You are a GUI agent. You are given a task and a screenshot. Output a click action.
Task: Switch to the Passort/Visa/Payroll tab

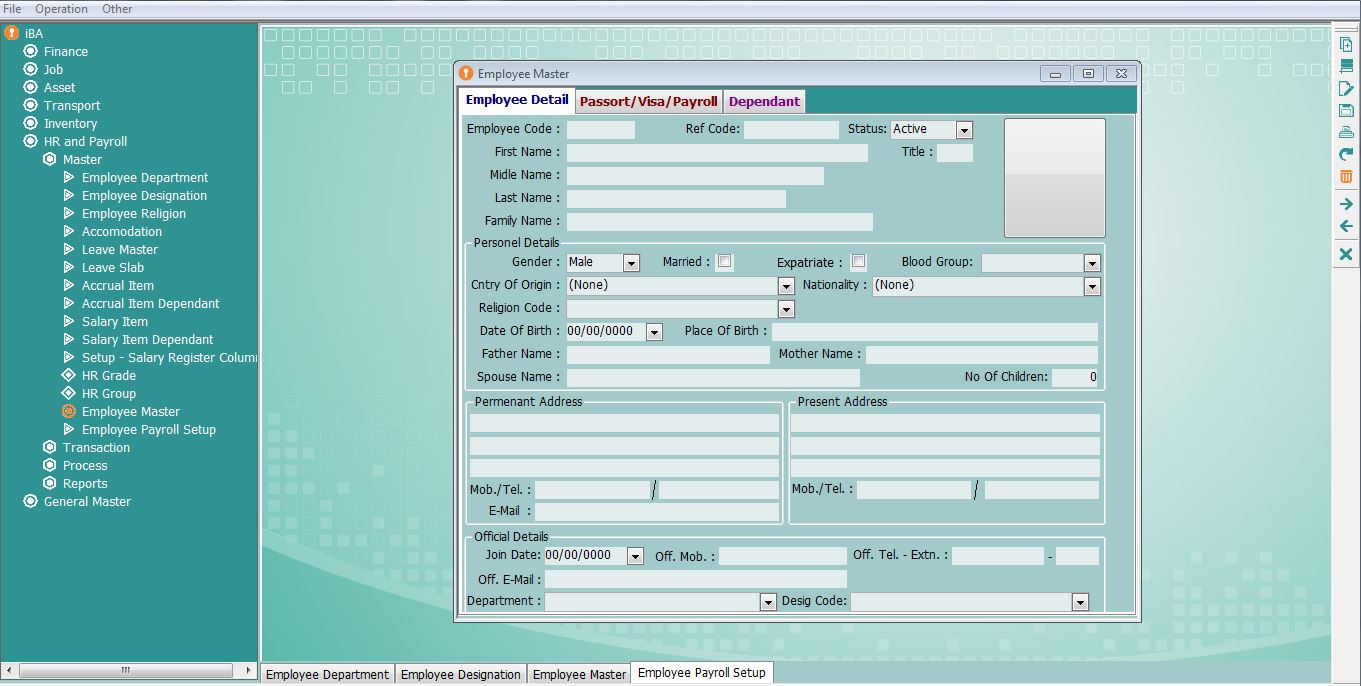pos(648,101)
